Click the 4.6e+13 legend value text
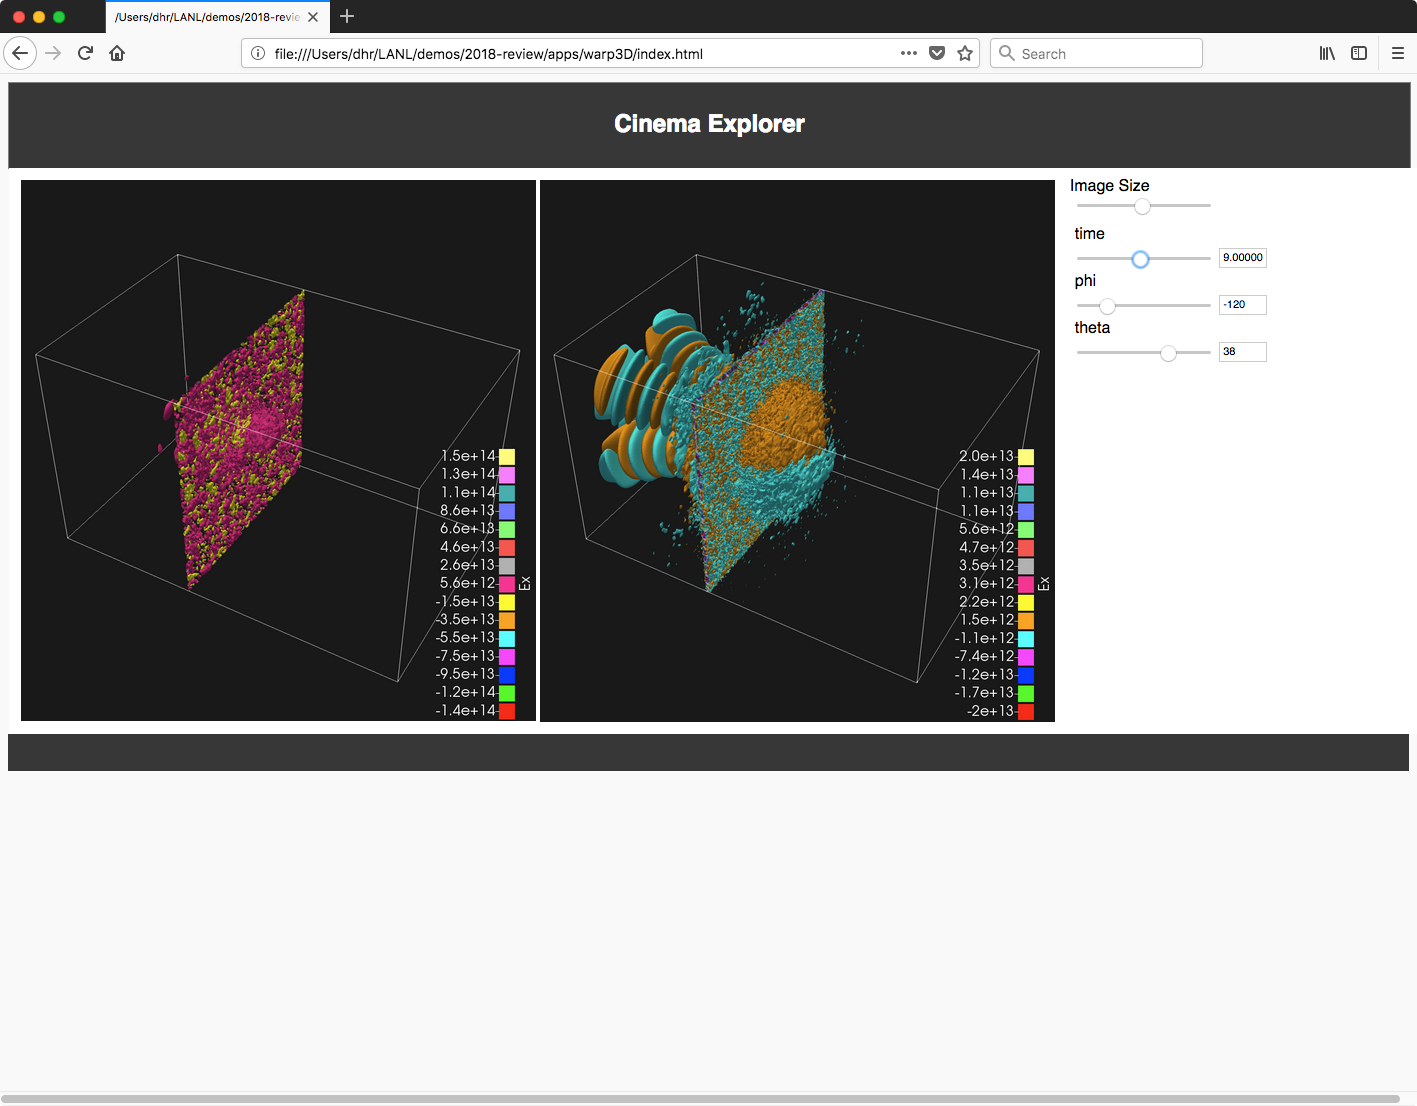Viewport: 1417px width, 1106px height. (467, 547)
